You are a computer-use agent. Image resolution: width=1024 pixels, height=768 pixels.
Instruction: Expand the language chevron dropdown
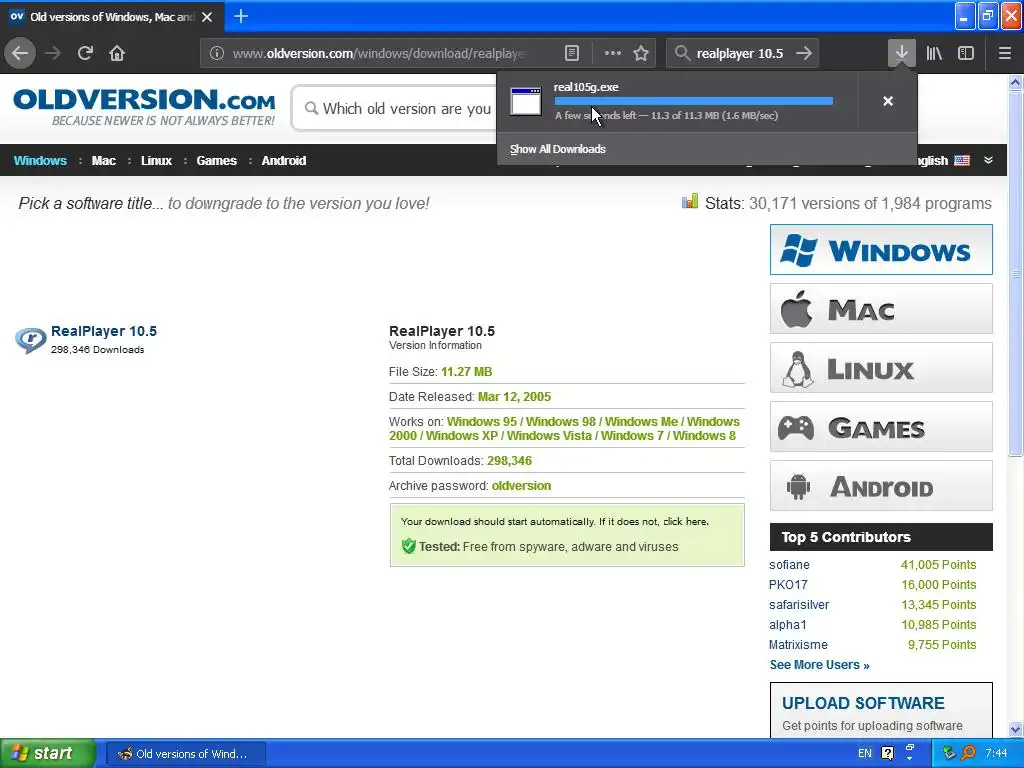coord(988,161)
